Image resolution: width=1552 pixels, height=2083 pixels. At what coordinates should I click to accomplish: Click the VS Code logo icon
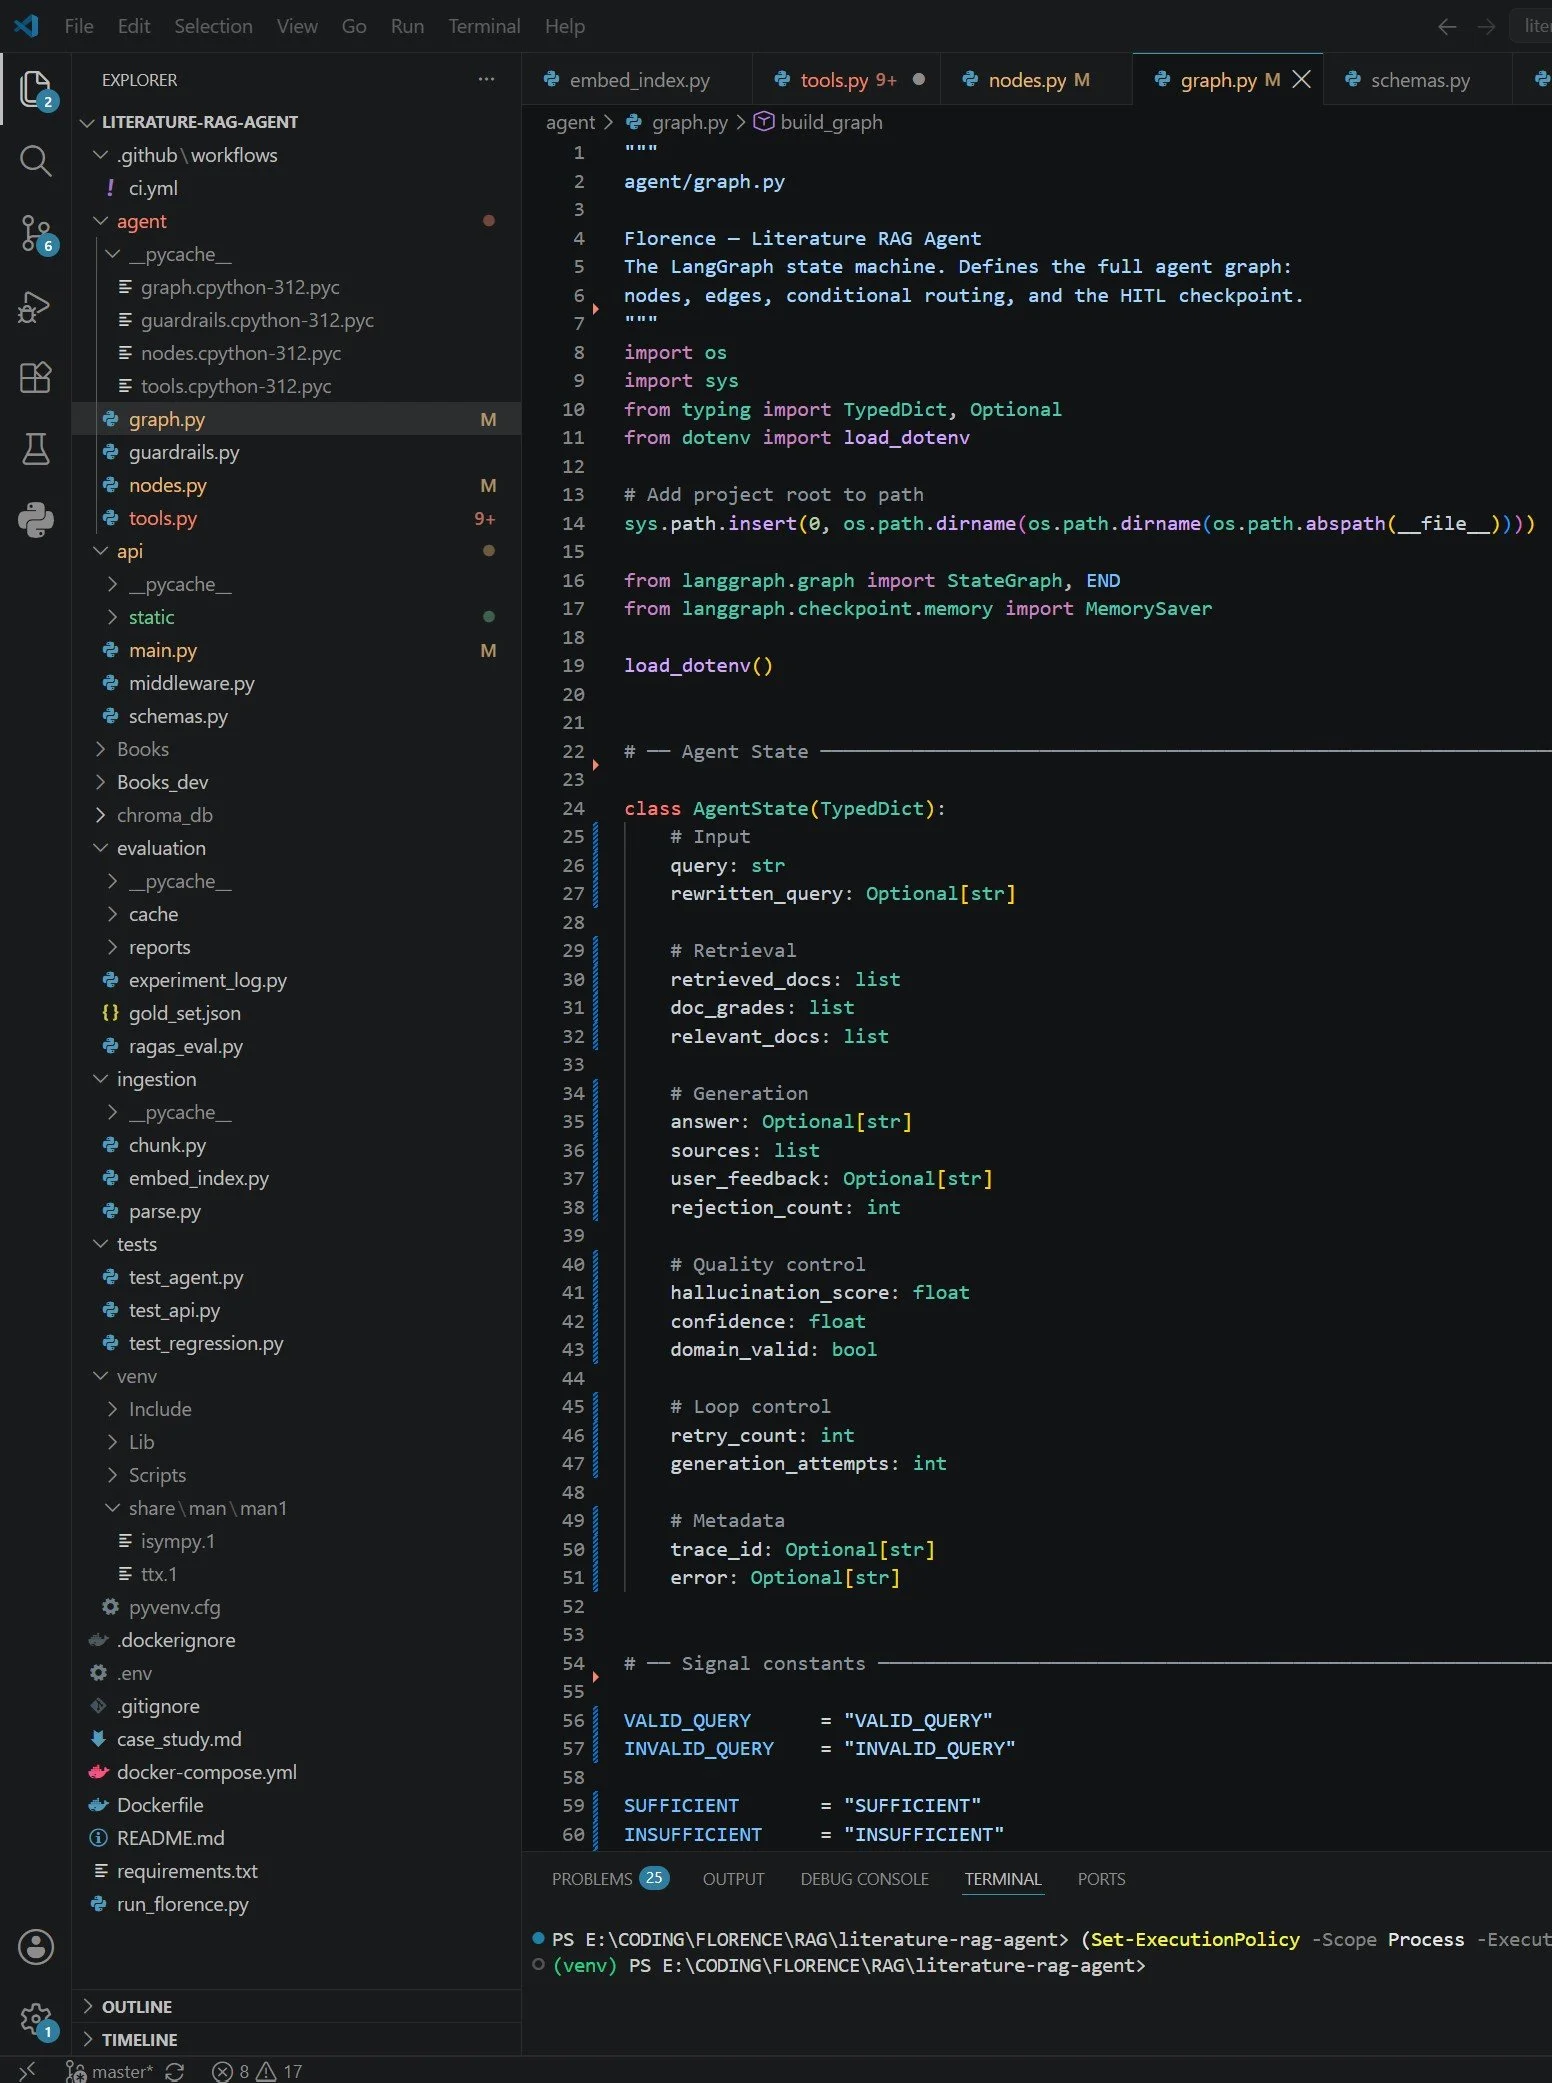click(27, 26)
